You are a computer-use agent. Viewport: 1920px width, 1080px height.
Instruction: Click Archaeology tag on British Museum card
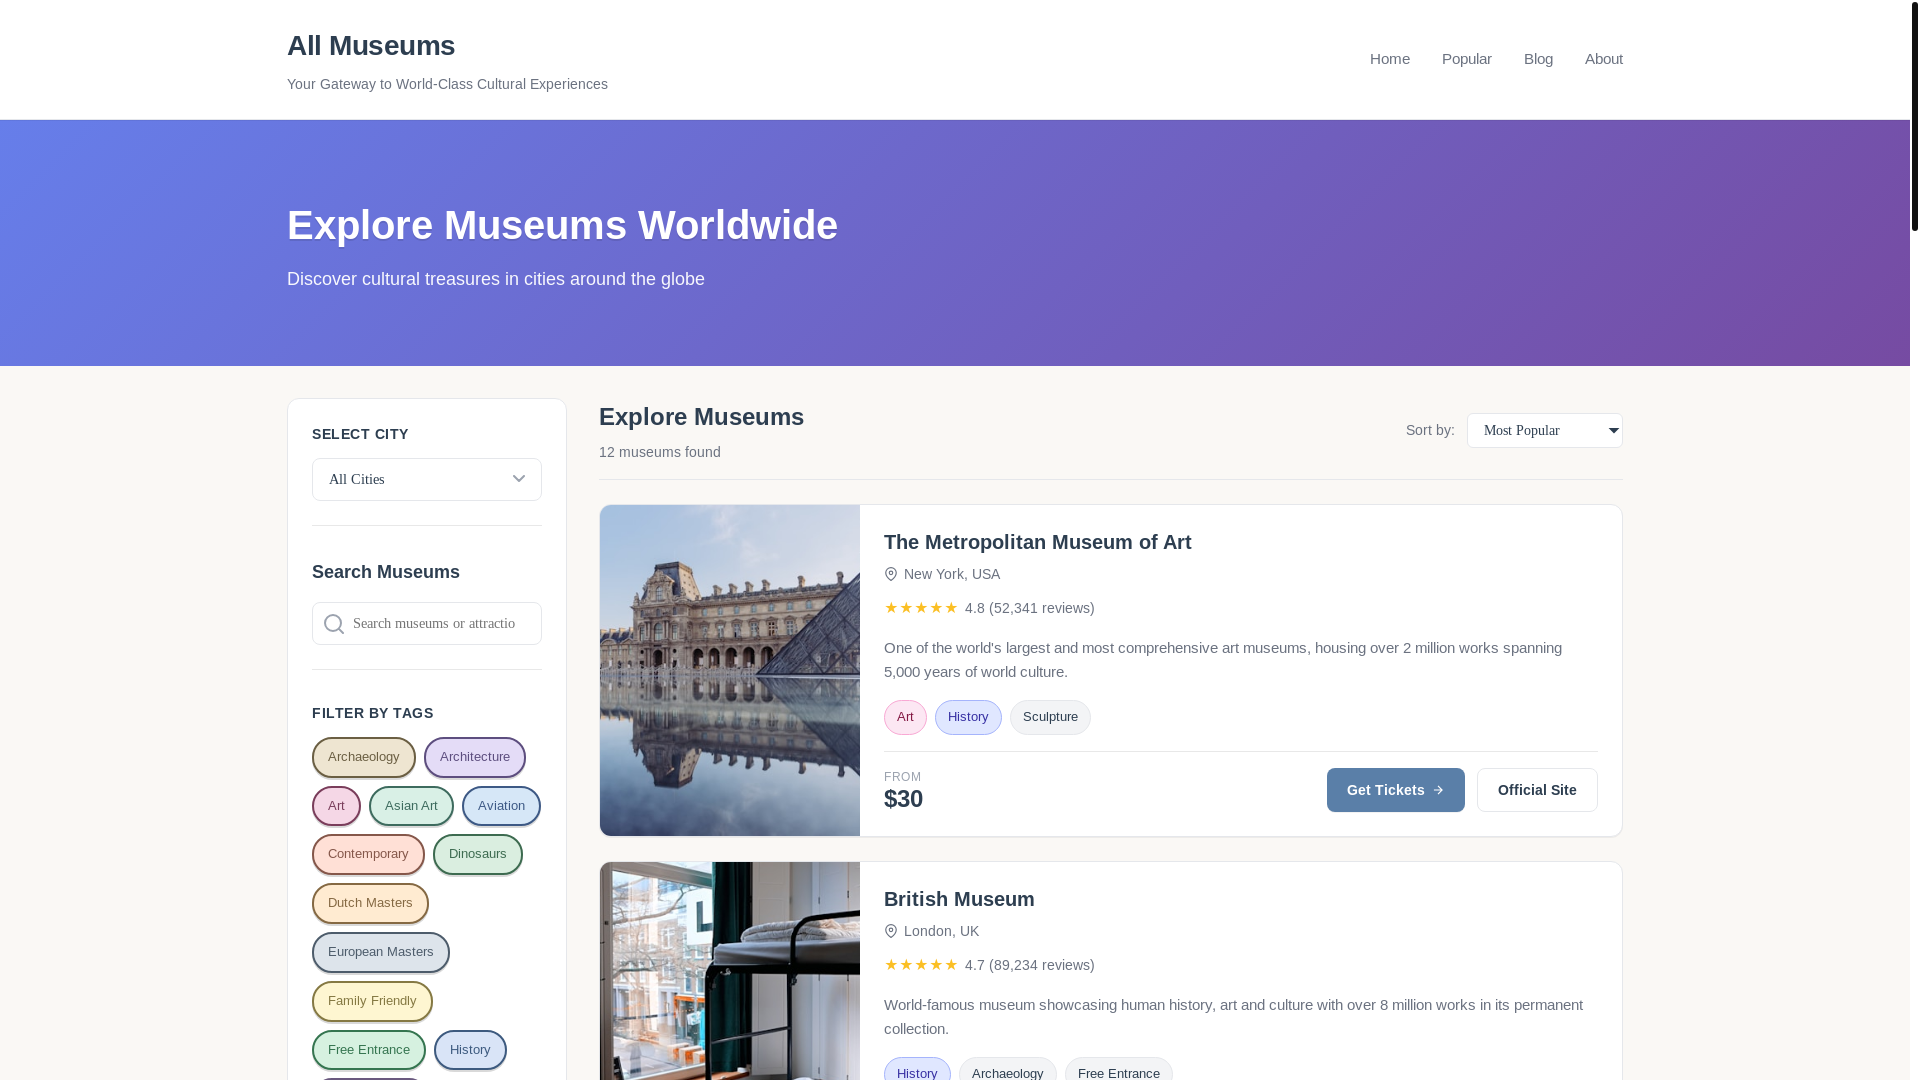tap(1008, 1070)
